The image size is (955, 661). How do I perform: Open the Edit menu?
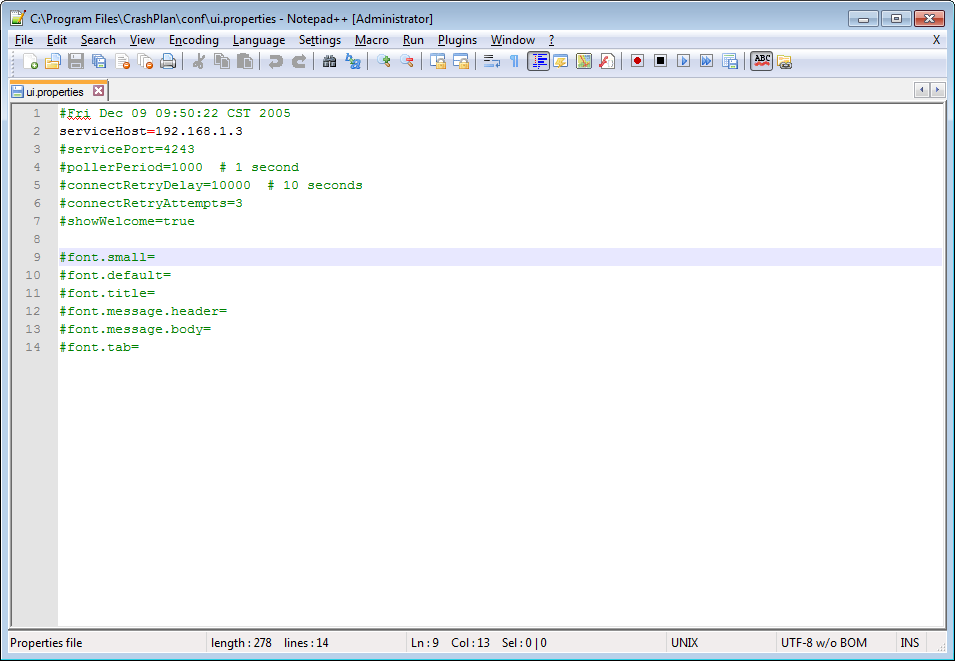(x=57, y=40)
